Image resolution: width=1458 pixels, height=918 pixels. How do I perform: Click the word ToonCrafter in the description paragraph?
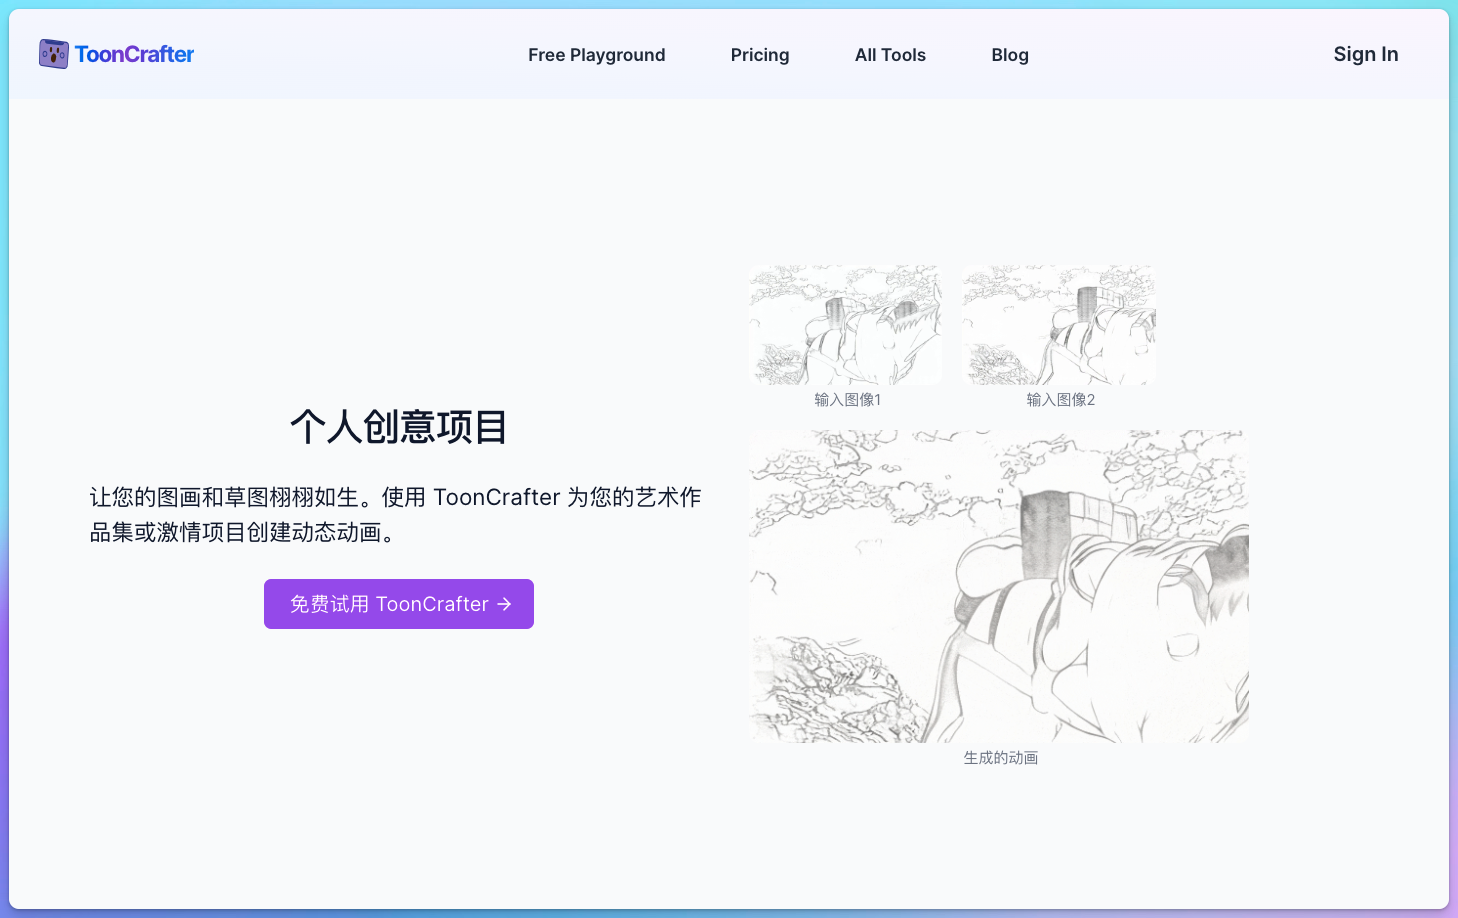point(496,497)
